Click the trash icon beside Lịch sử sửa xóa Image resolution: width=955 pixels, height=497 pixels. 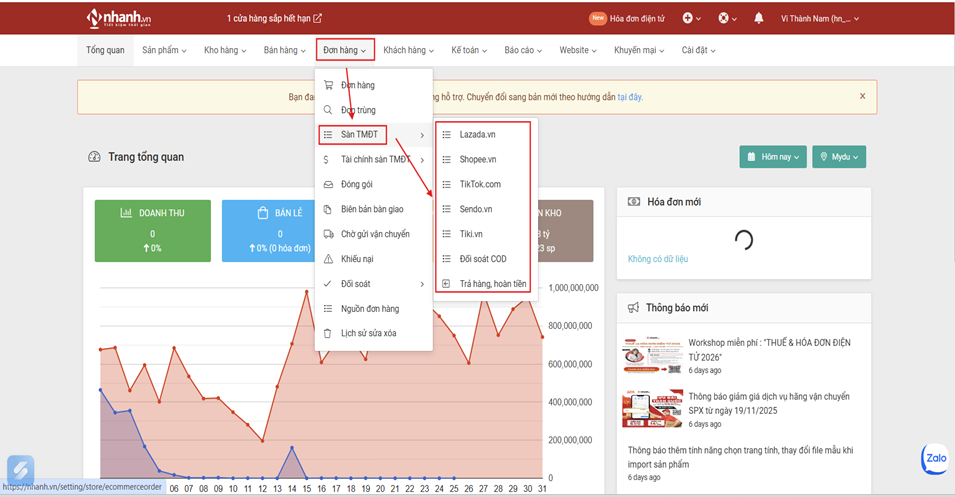328,333
